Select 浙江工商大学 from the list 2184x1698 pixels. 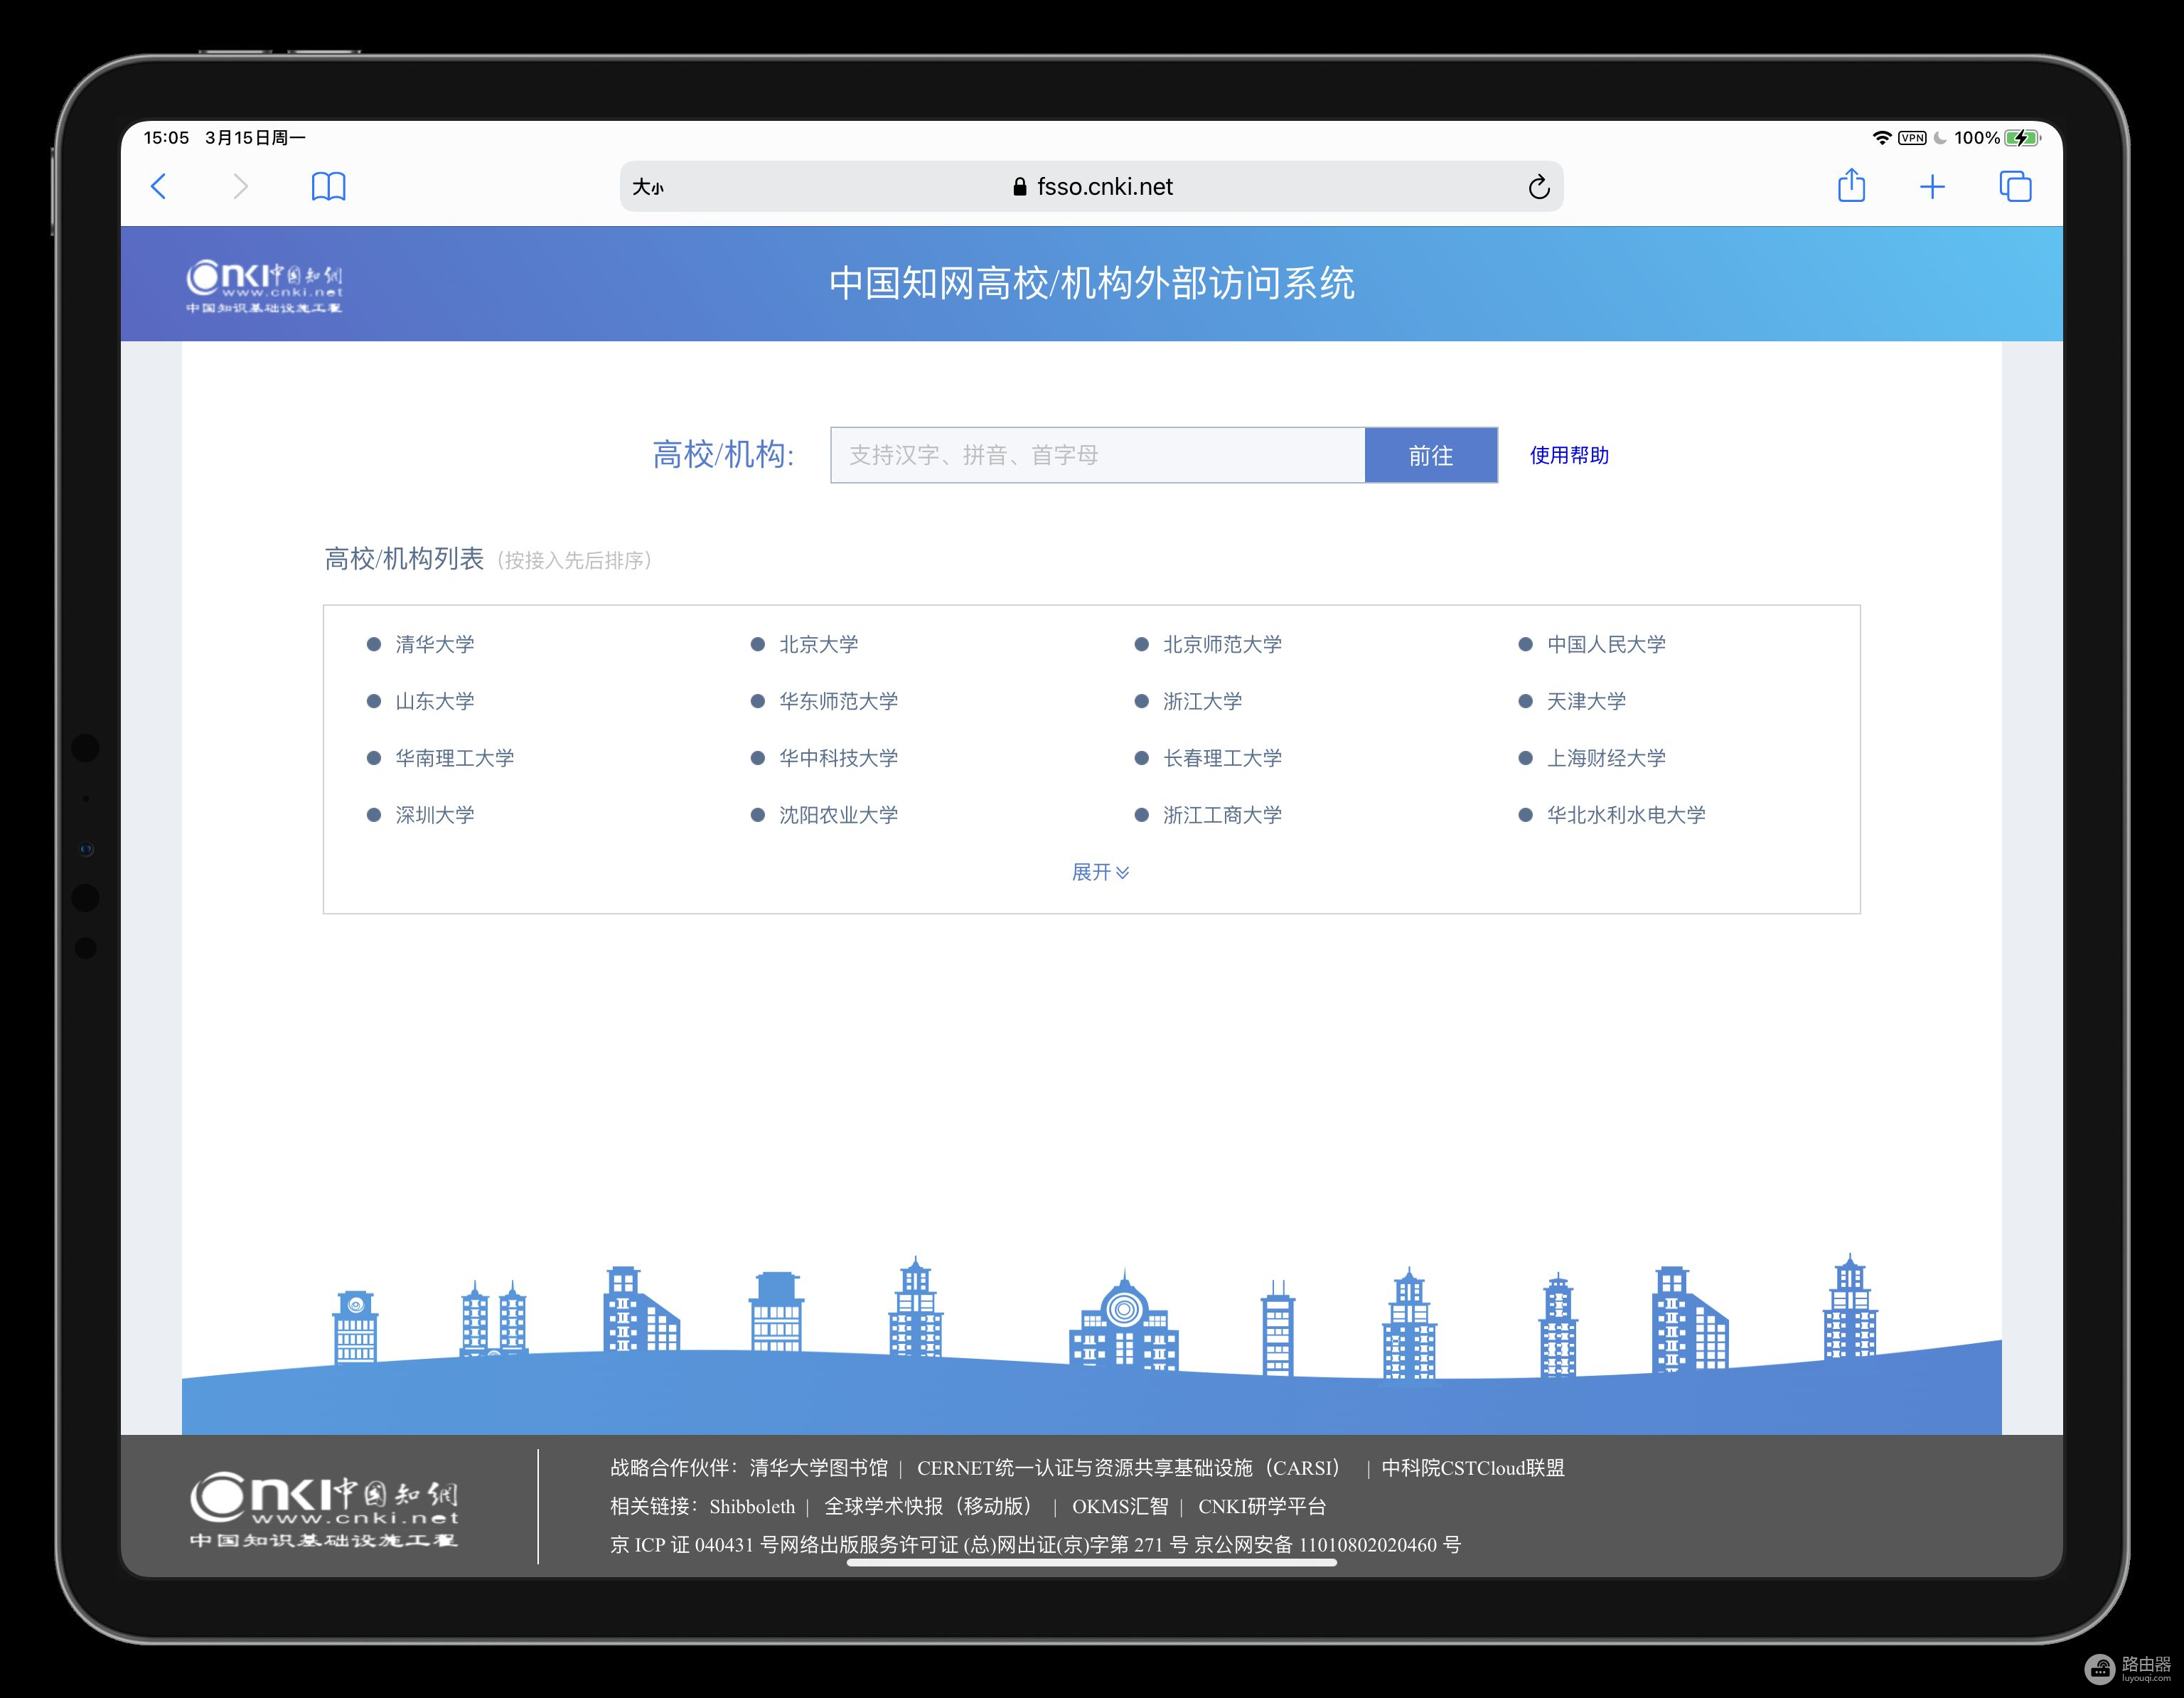pyautogui.click(x=1222, y=815)
